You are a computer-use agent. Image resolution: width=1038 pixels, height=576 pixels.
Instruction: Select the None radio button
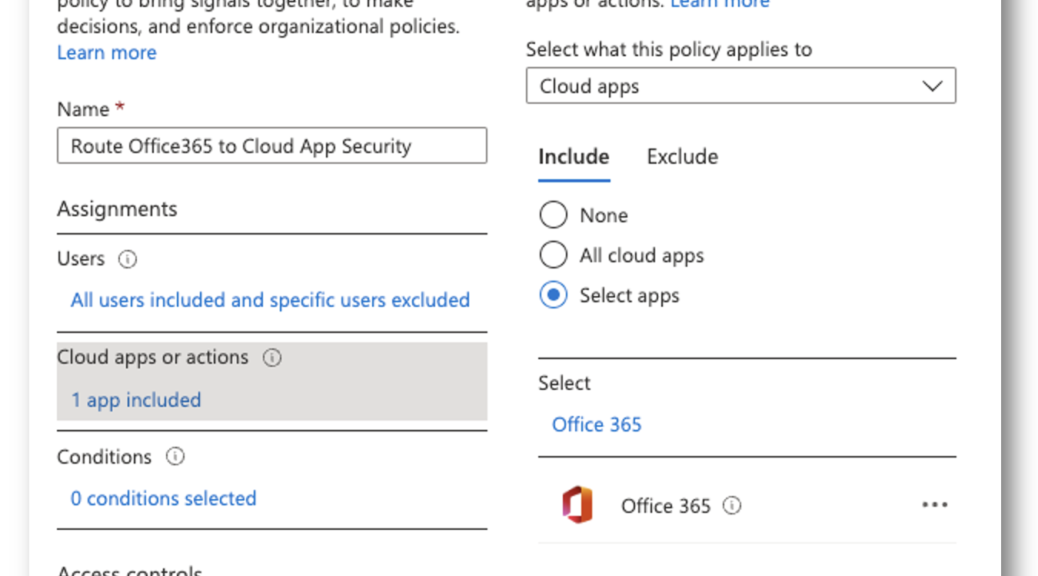tap(553, 215)
